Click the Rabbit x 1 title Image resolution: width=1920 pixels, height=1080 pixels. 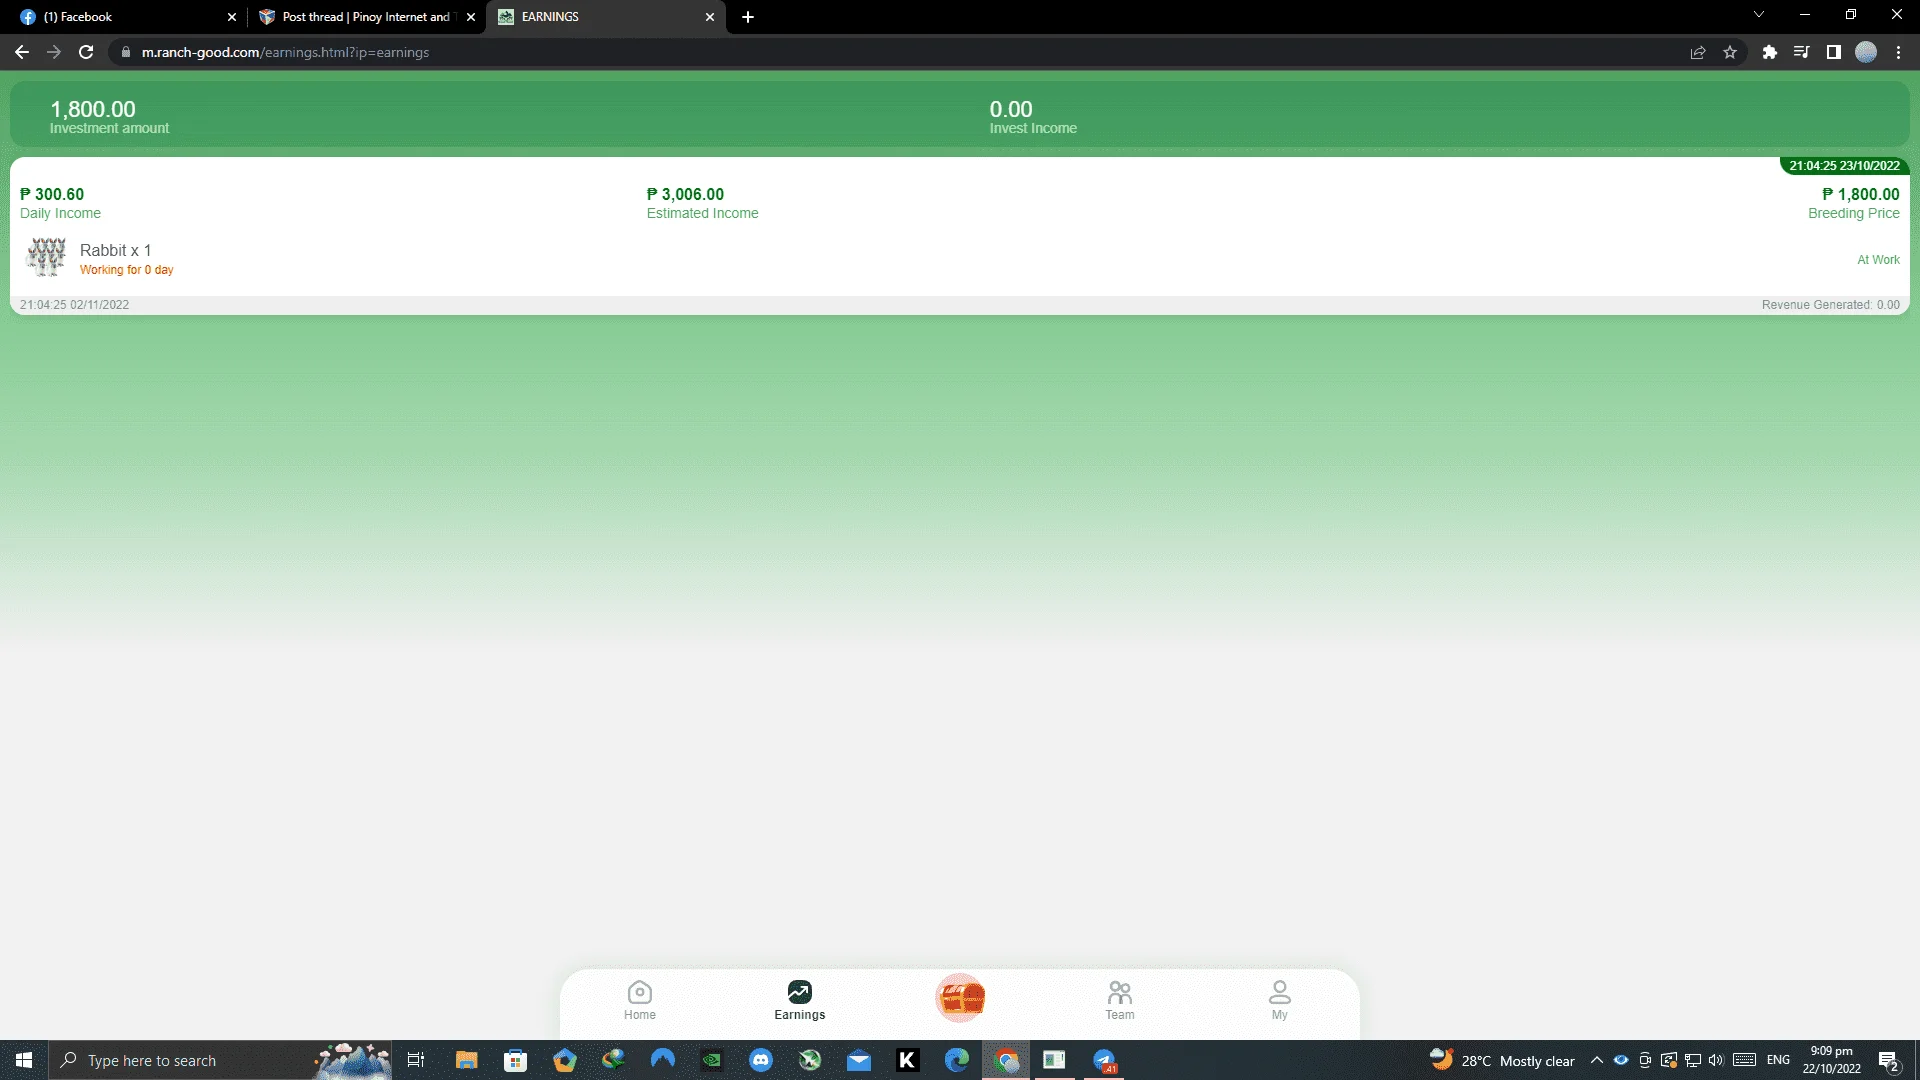click(x=115, y=250)
